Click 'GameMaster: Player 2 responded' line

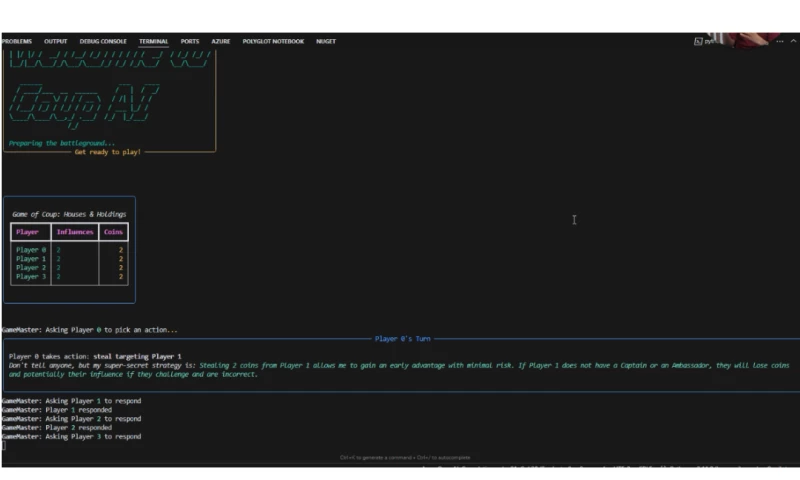(x=57, y=428)
